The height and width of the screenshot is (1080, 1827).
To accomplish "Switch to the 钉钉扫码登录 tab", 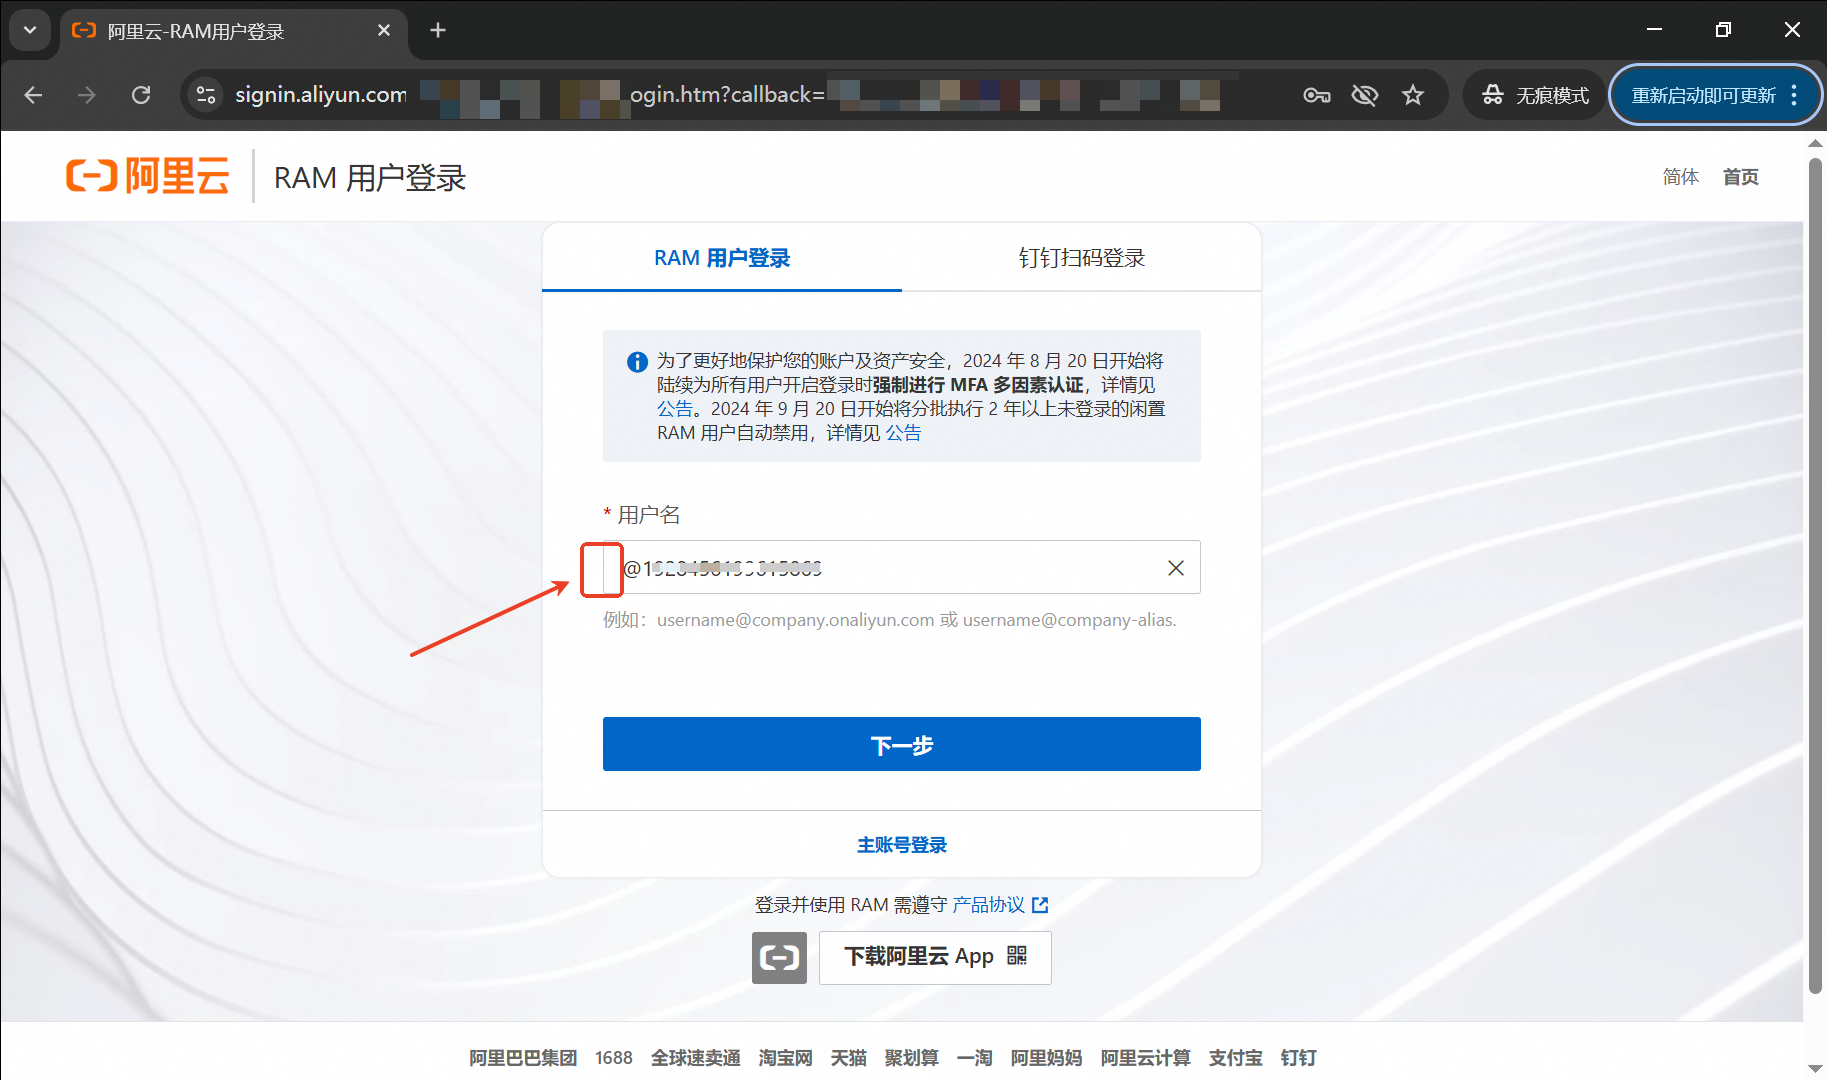I will [1082, 258].
